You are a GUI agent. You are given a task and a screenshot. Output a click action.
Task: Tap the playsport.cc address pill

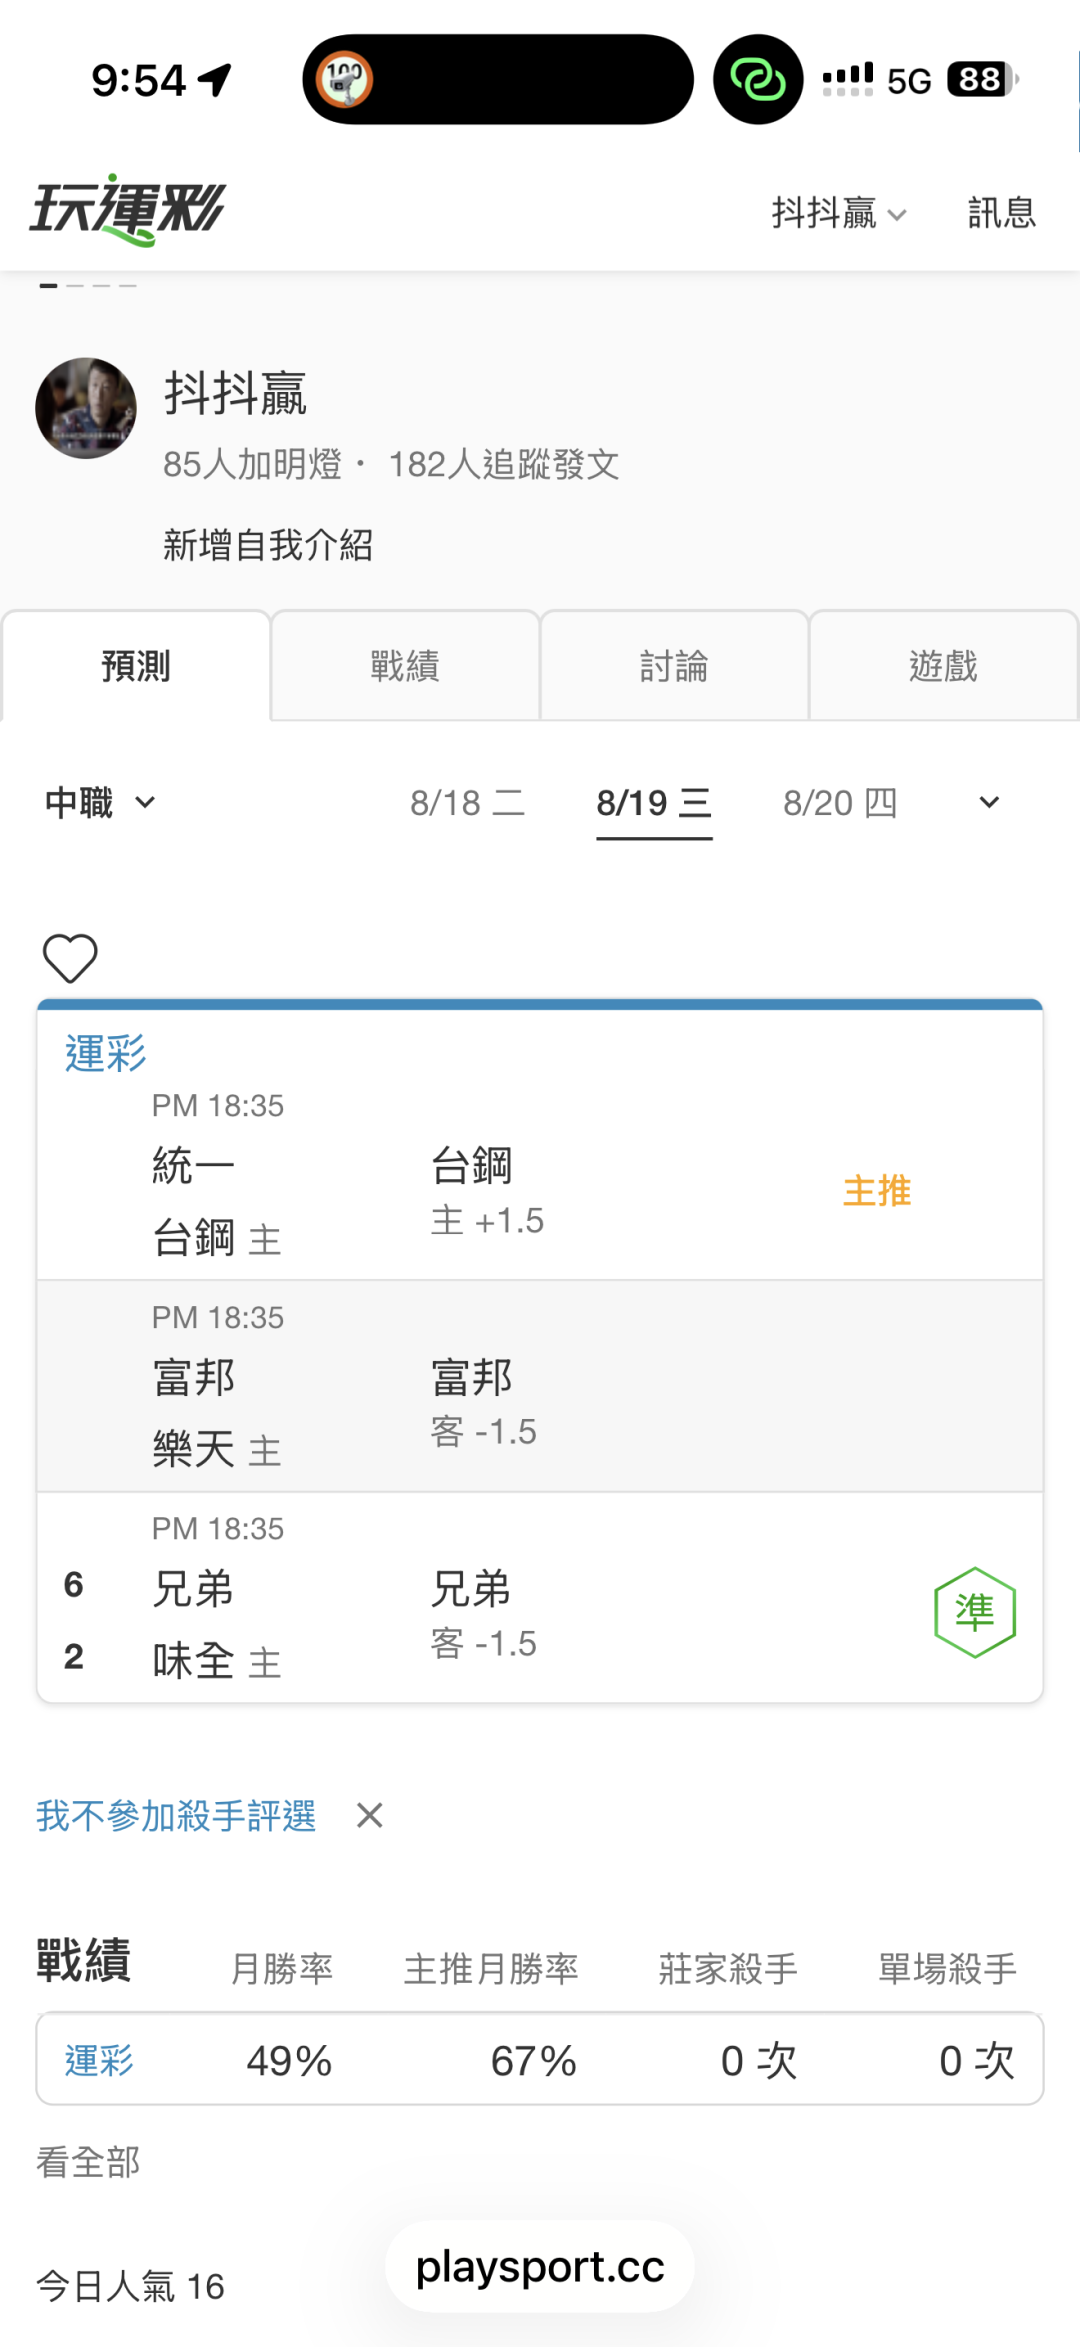click(x=540, y=2267)
